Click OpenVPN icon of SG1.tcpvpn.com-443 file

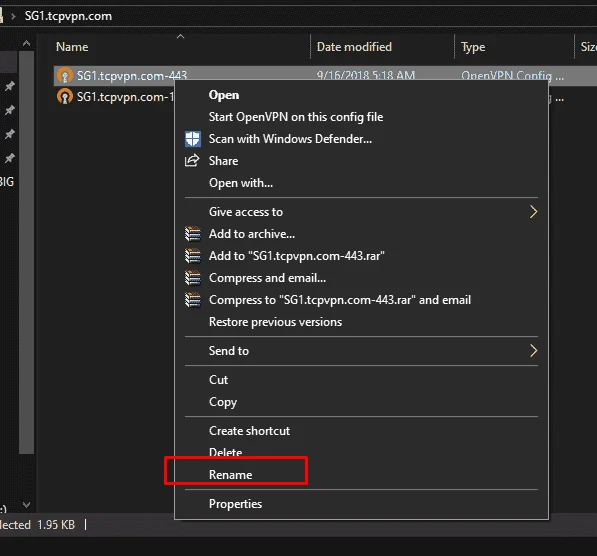64,75
